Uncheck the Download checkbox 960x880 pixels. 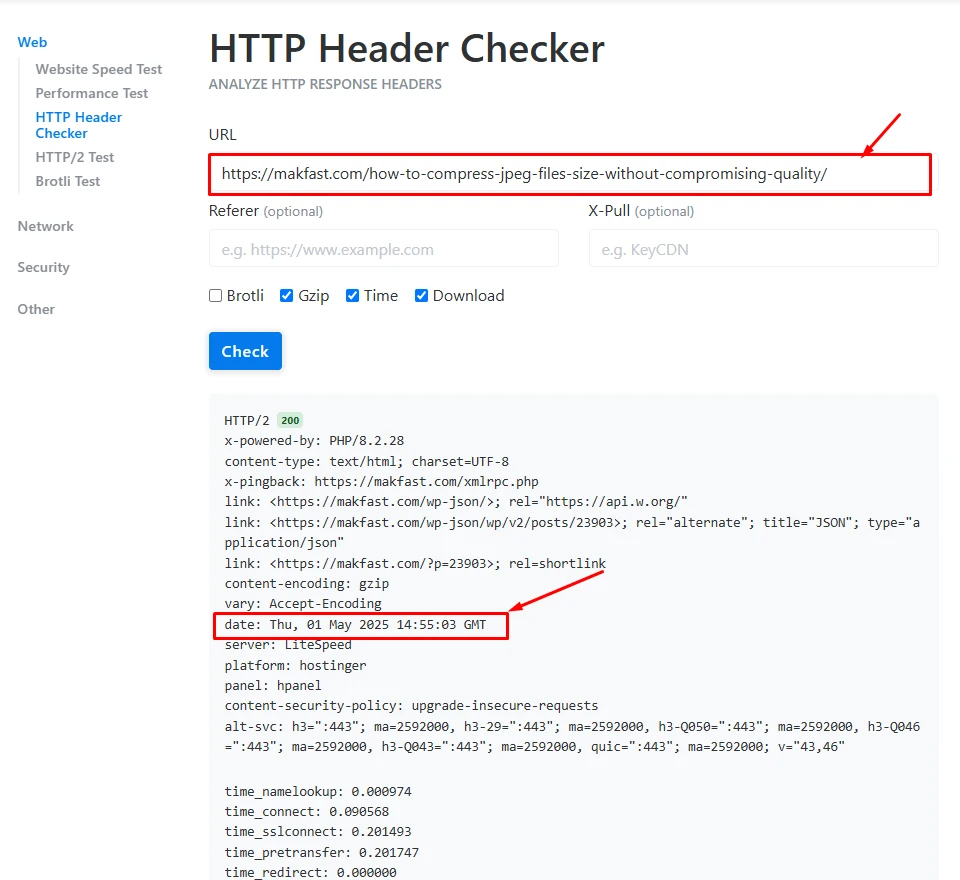click(x=421, y=296)
